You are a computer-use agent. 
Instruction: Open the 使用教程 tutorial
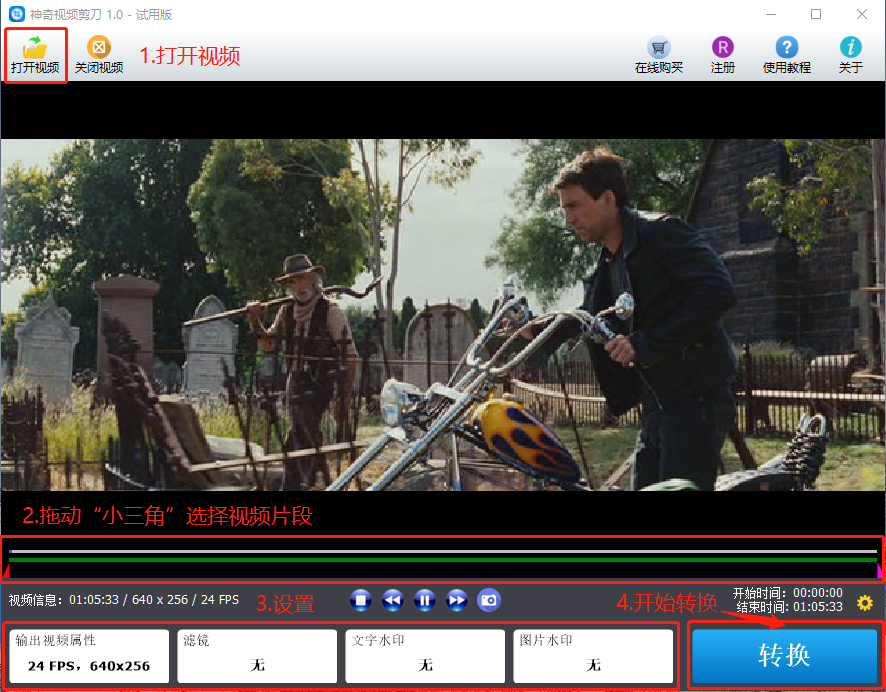pyautogui.click(x=787, y=55)
